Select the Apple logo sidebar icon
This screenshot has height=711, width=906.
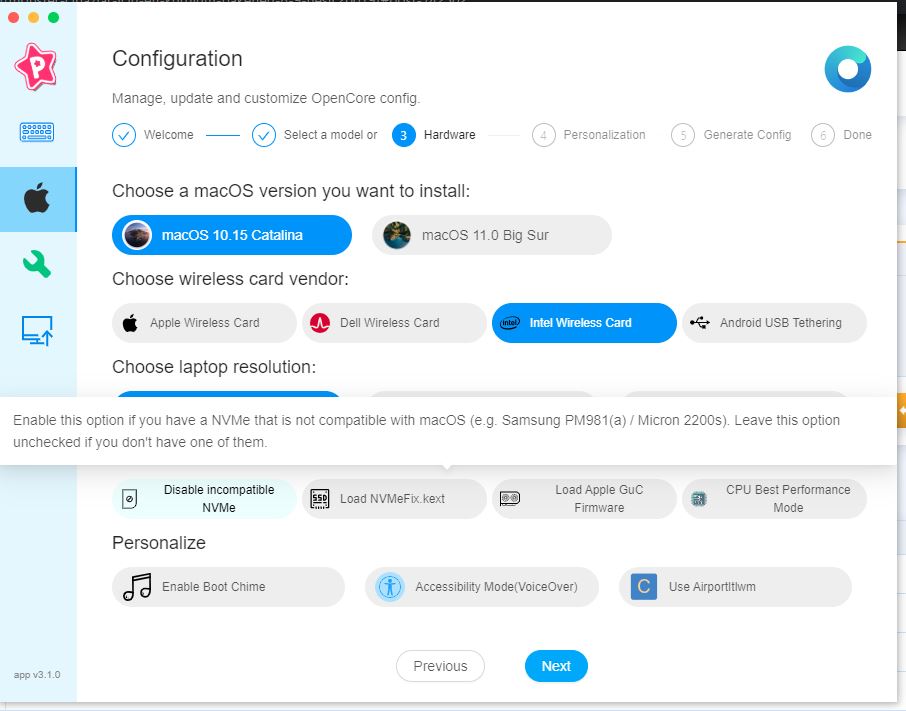coord(37,199)
